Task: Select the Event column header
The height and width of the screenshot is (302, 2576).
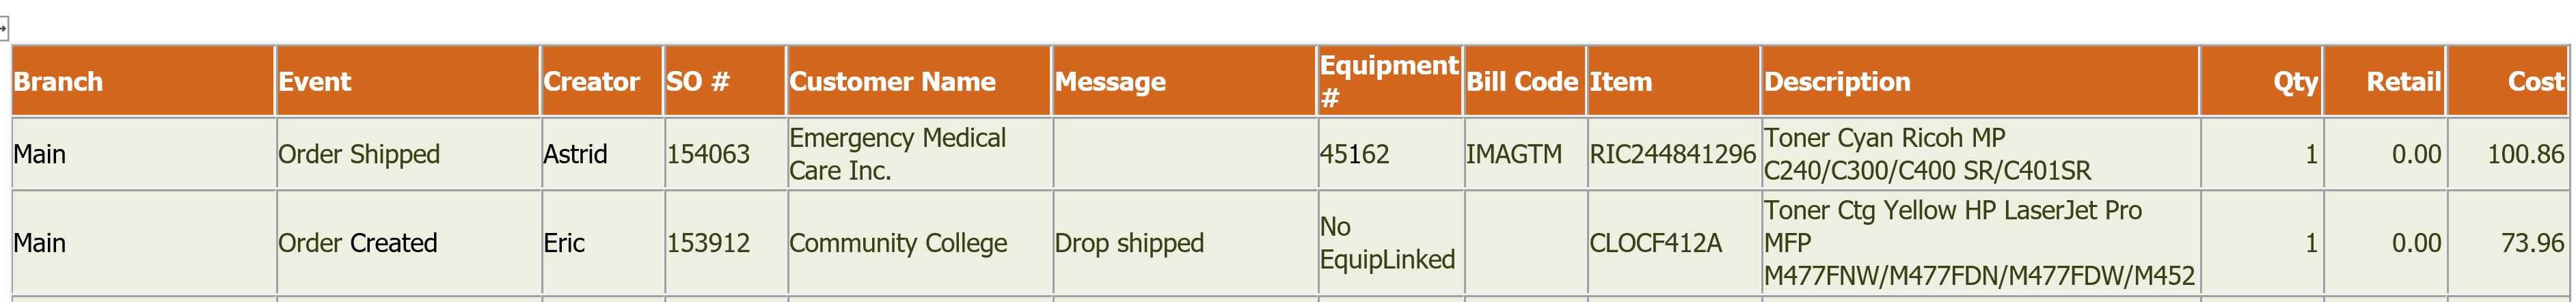Action: coord(408,81)
